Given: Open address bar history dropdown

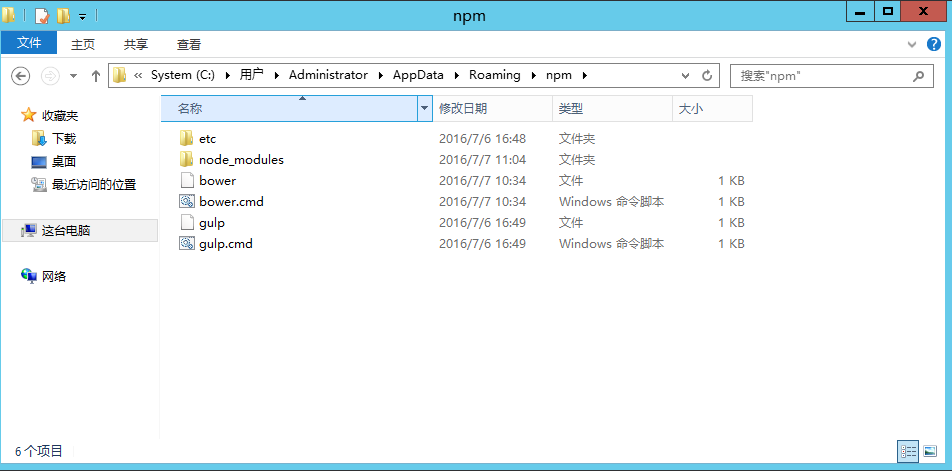Looking at the screenshot, I should pos(685,76).
